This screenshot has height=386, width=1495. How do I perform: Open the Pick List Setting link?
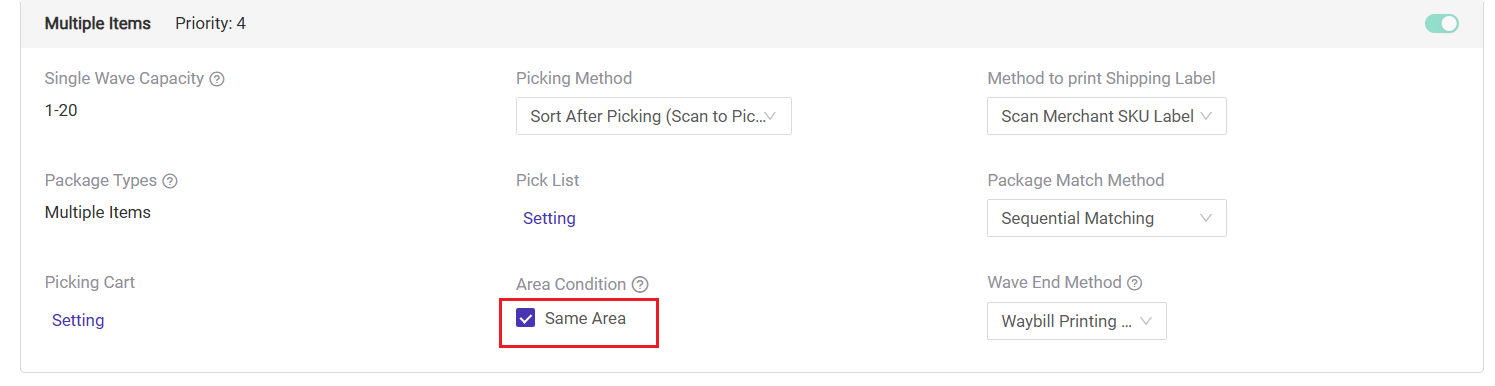click(549, 218)
